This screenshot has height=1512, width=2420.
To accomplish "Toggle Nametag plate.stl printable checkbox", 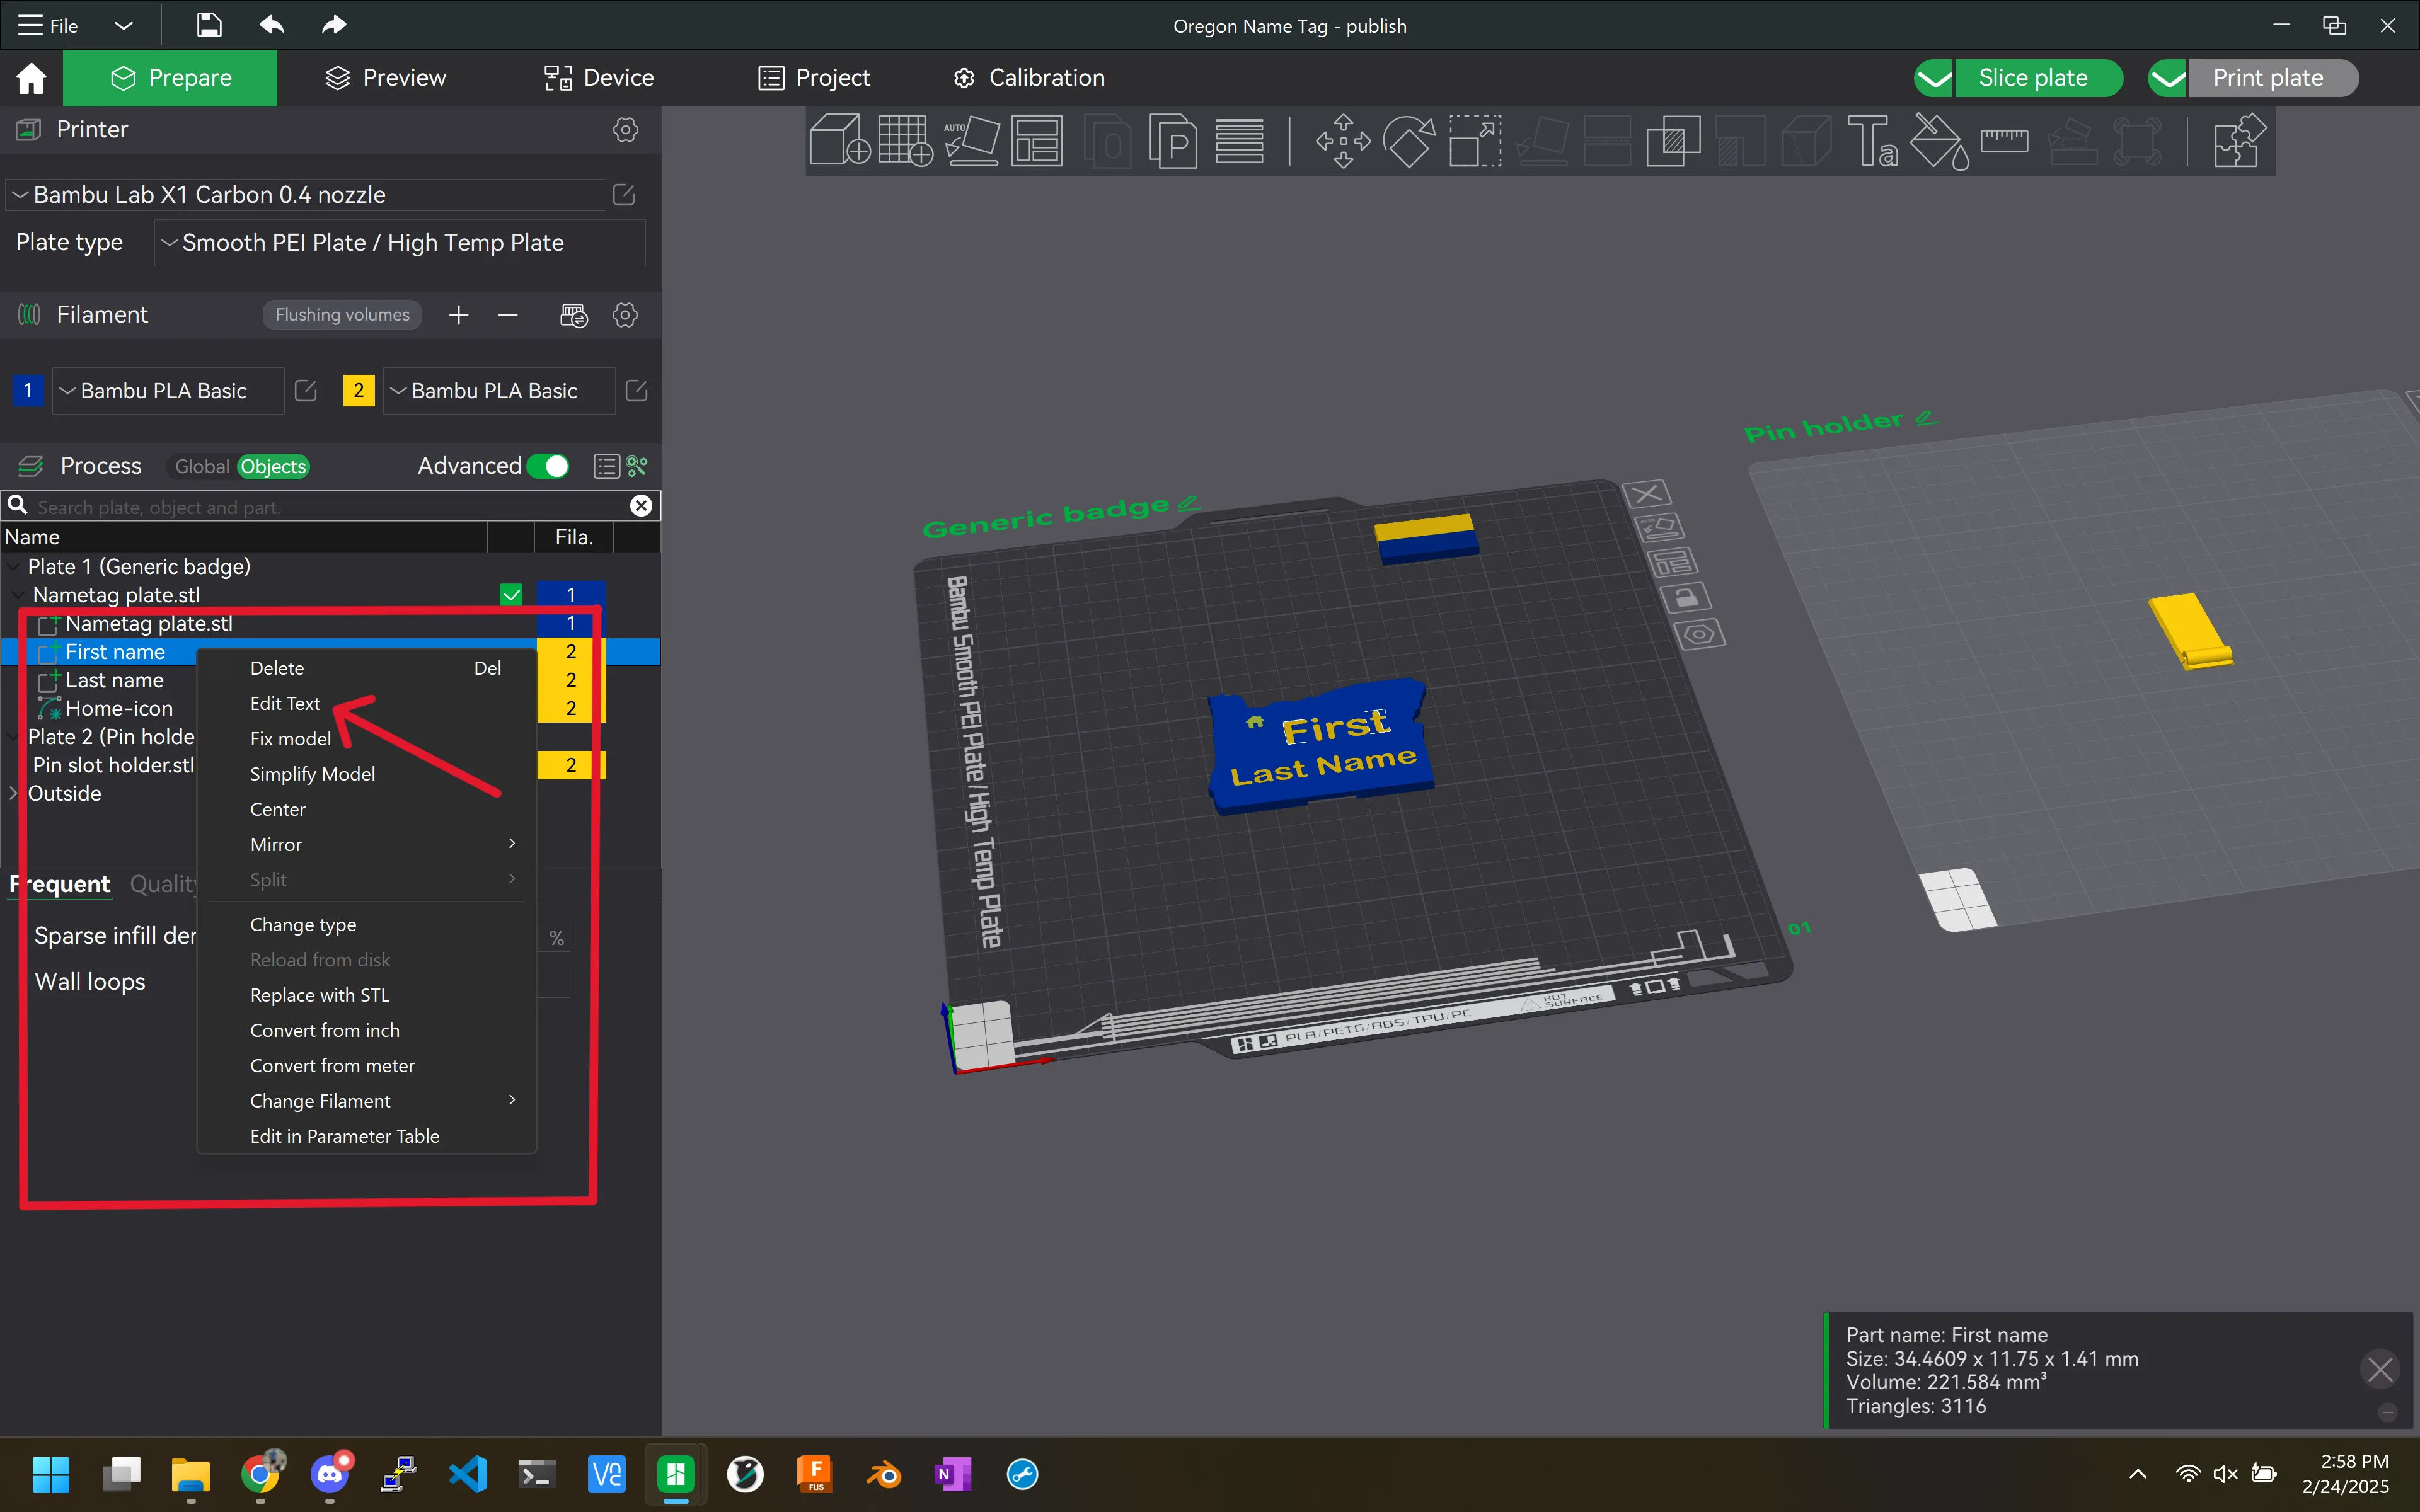I will (x=511, y=595).
